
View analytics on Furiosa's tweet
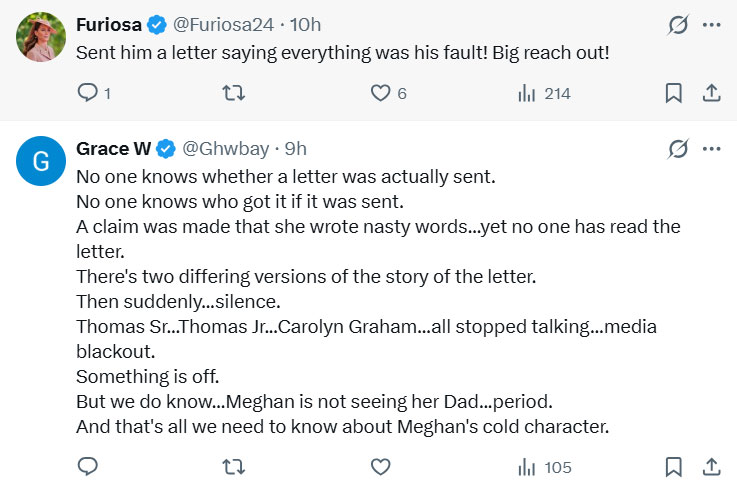(527, 93)
